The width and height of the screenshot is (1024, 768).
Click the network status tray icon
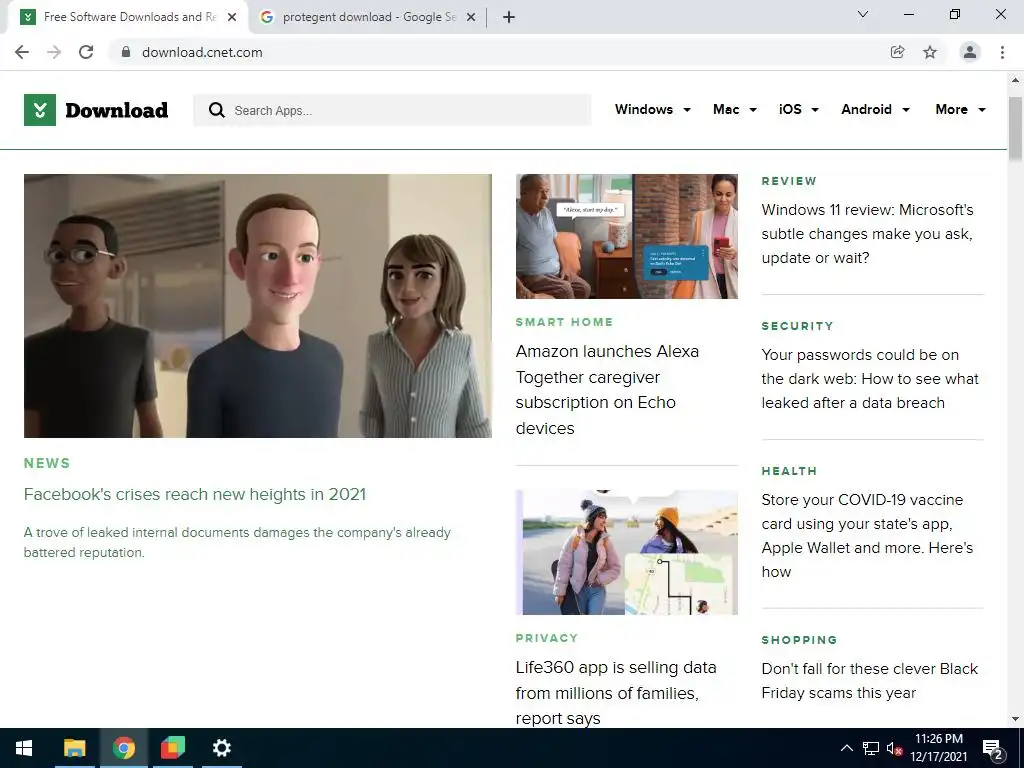click(871, 748)
